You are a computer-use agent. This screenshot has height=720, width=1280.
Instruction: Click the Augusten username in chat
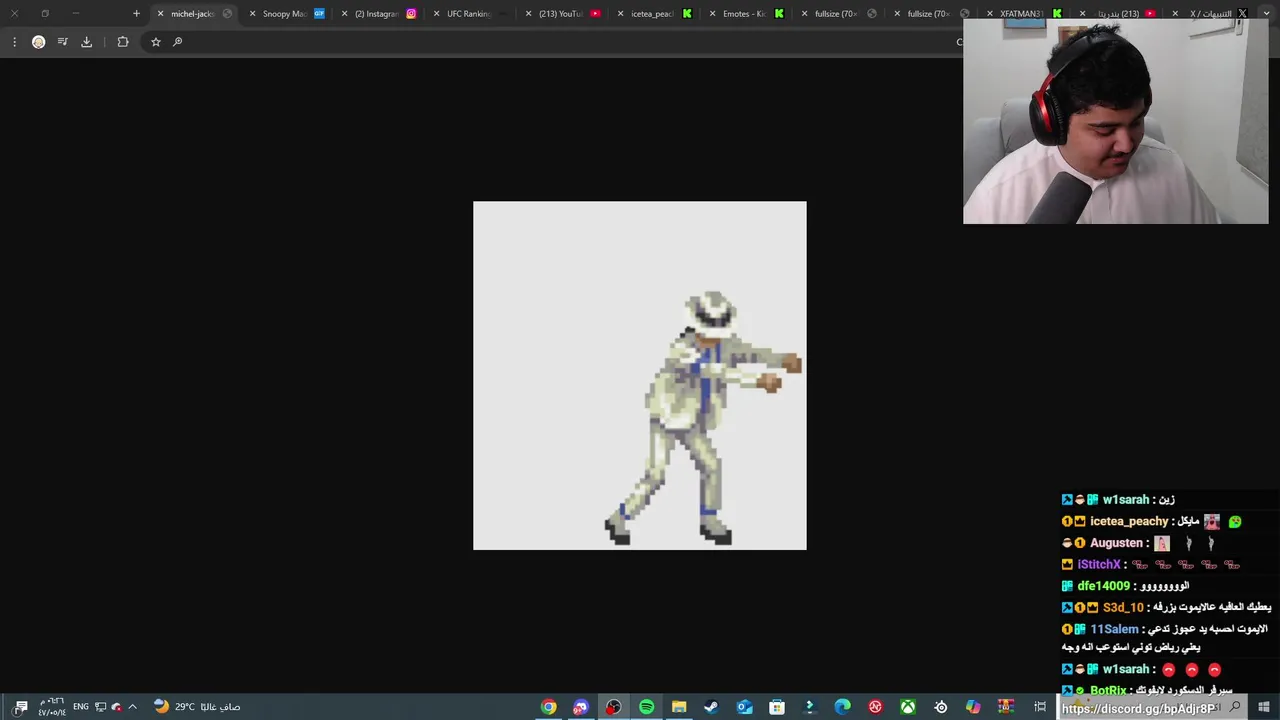click(1116, 543)
